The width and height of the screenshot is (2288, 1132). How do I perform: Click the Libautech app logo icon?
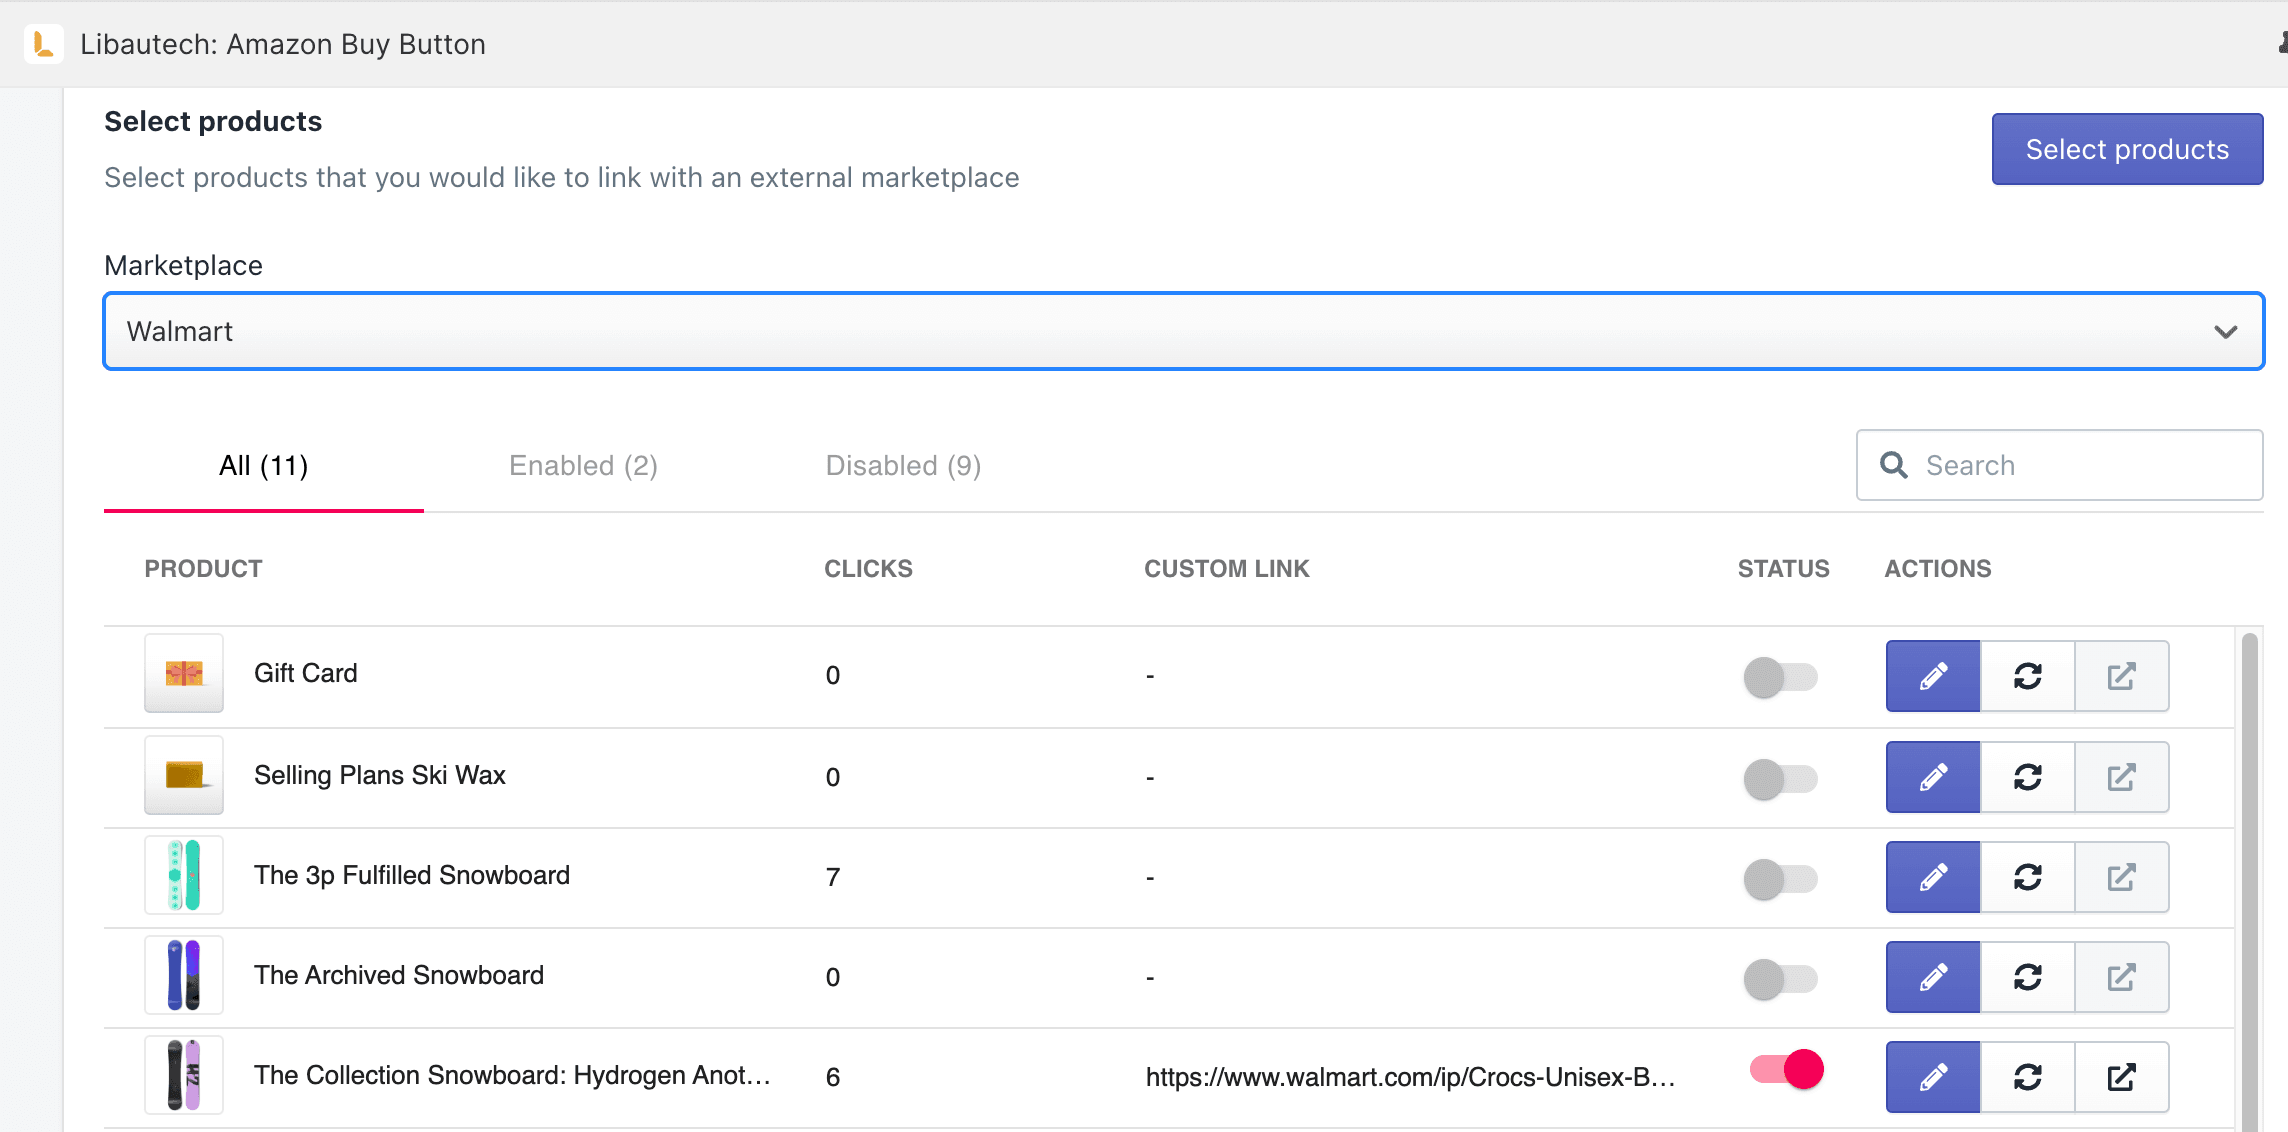(43, 44)
